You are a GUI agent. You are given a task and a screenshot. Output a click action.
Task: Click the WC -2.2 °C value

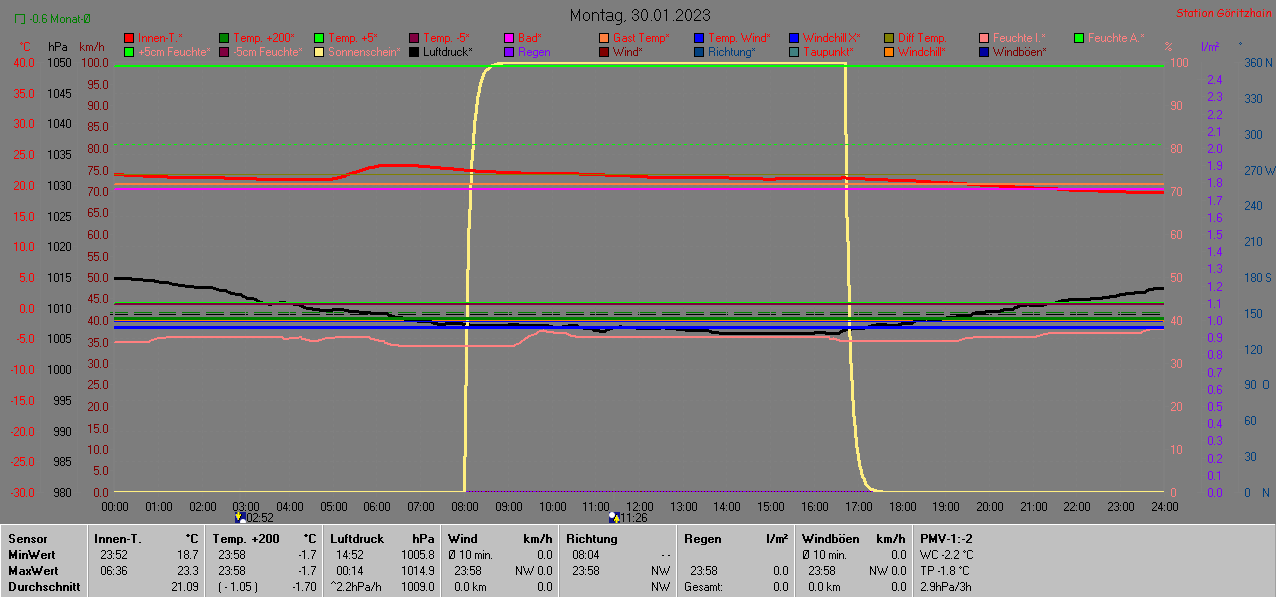click(x=945, y=554)
